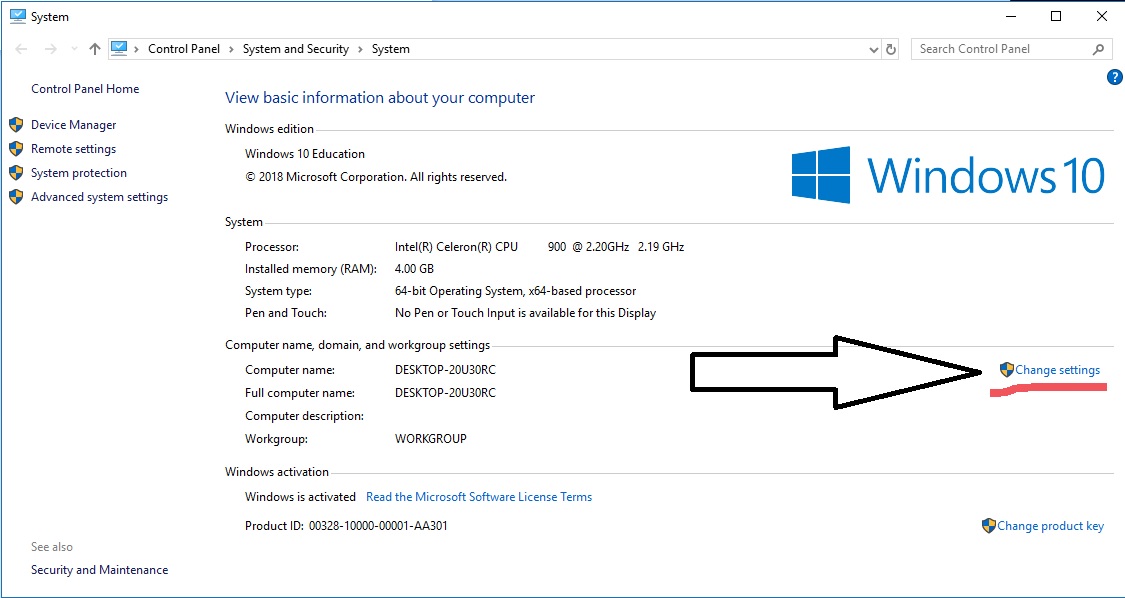Viewport: 1125px width, 598px height.
Task: Open Security and Maintenance link
Action: (x=99, y=570)
